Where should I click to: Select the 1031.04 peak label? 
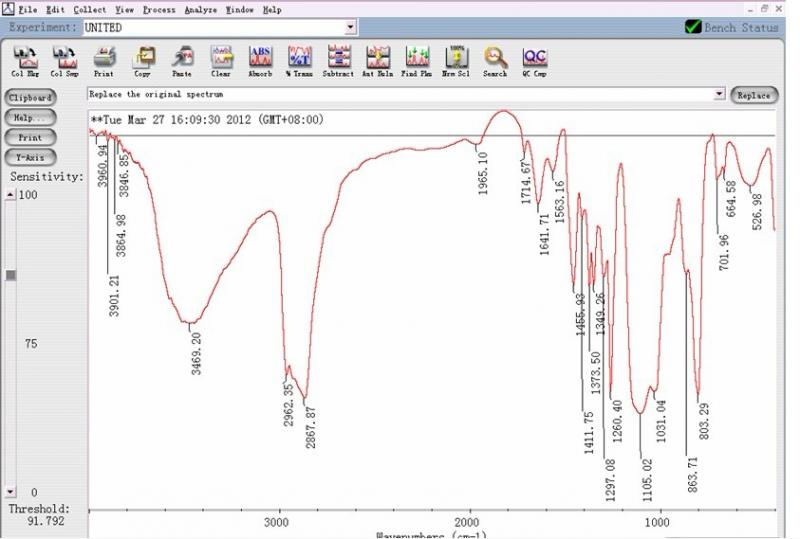click(x=661, y=421)
